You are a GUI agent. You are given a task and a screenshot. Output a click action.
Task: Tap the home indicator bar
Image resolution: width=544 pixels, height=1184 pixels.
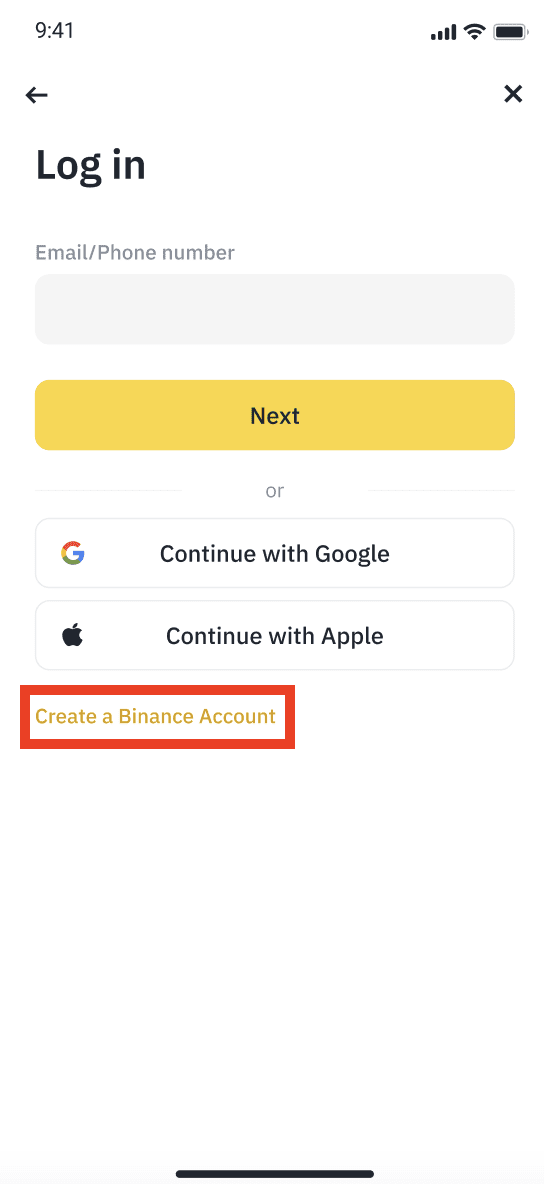[275, 1174]
